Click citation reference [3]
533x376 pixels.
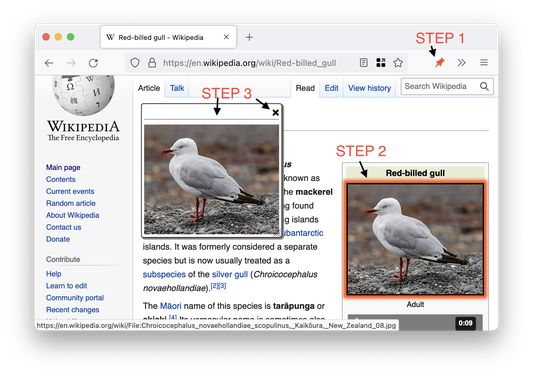coord(222,286)
